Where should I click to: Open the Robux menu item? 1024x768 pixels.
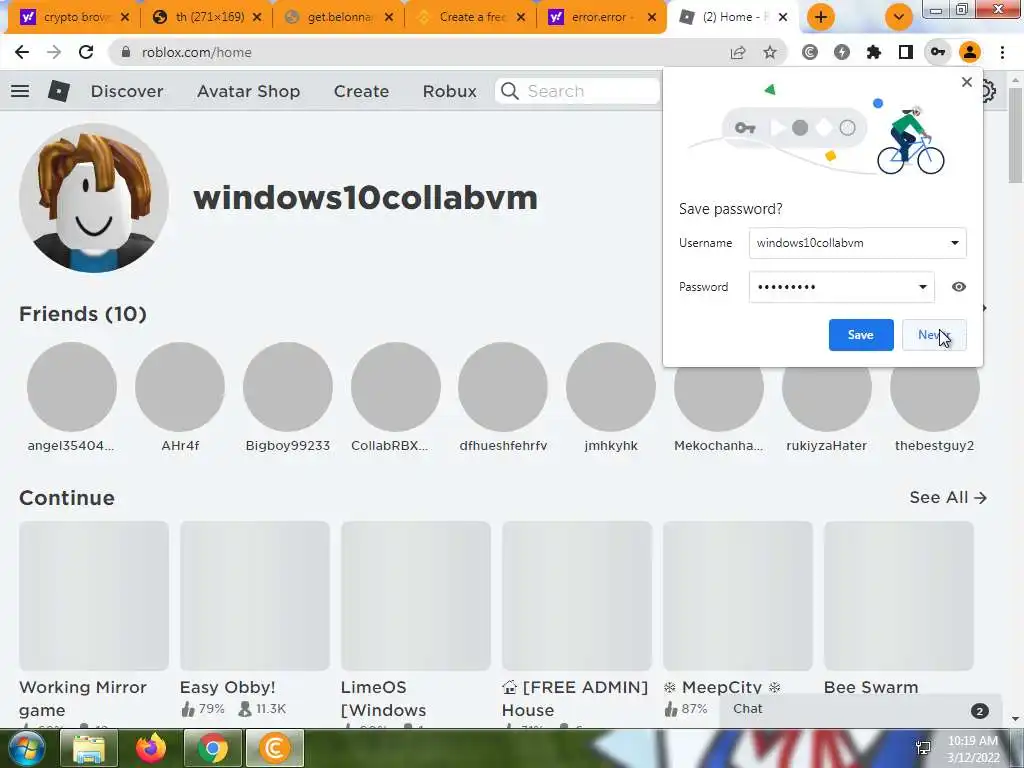[x=449, y=91]
